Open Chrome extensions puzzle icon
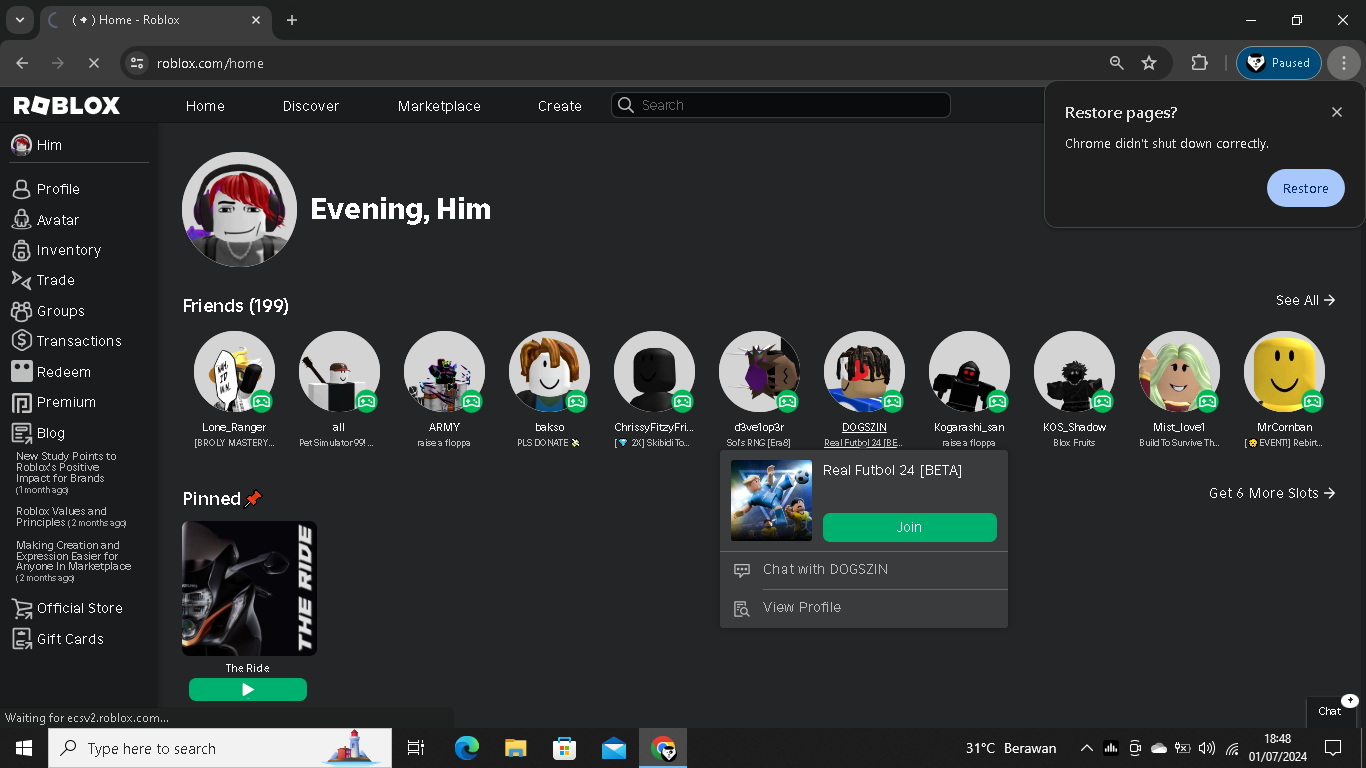This screenshot has width=1366, height=768. [x=1199, y=63]
